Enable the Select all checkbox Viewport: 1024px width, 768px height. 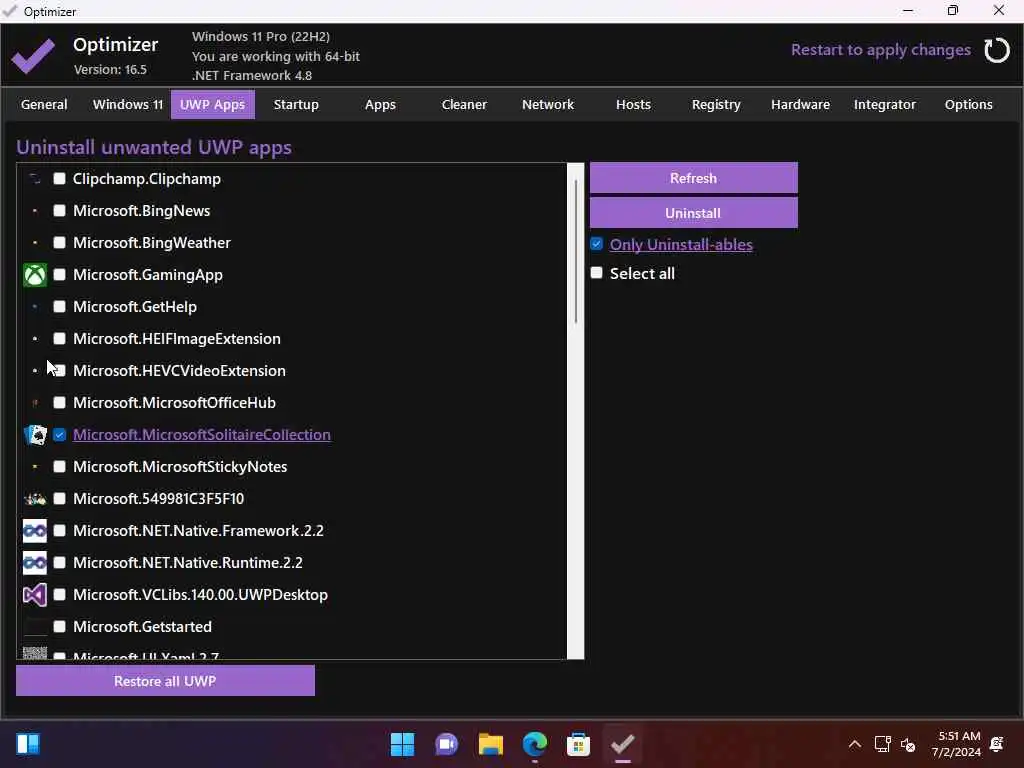[x=596, y=273]
